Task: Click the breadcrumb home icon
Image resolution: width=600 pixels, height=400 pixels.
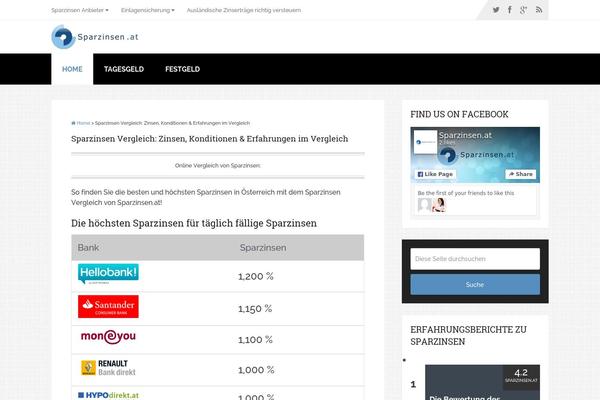Action: point(73,123)
